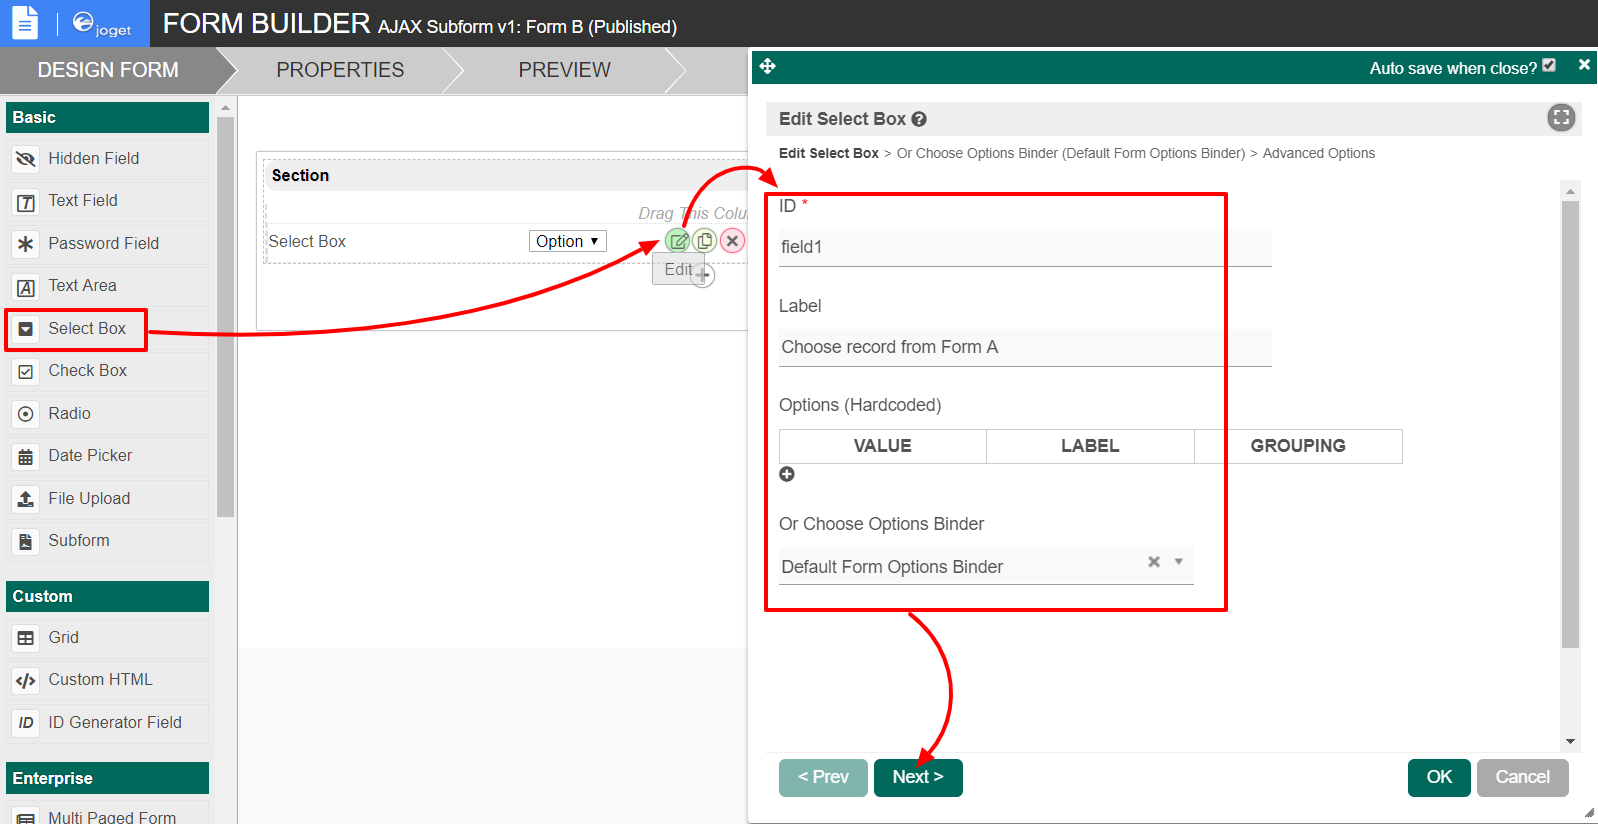Maximize the property editor with fullscreen icon
The height and width of the screenshot is (824, 1598).
tap(1560, 118)
